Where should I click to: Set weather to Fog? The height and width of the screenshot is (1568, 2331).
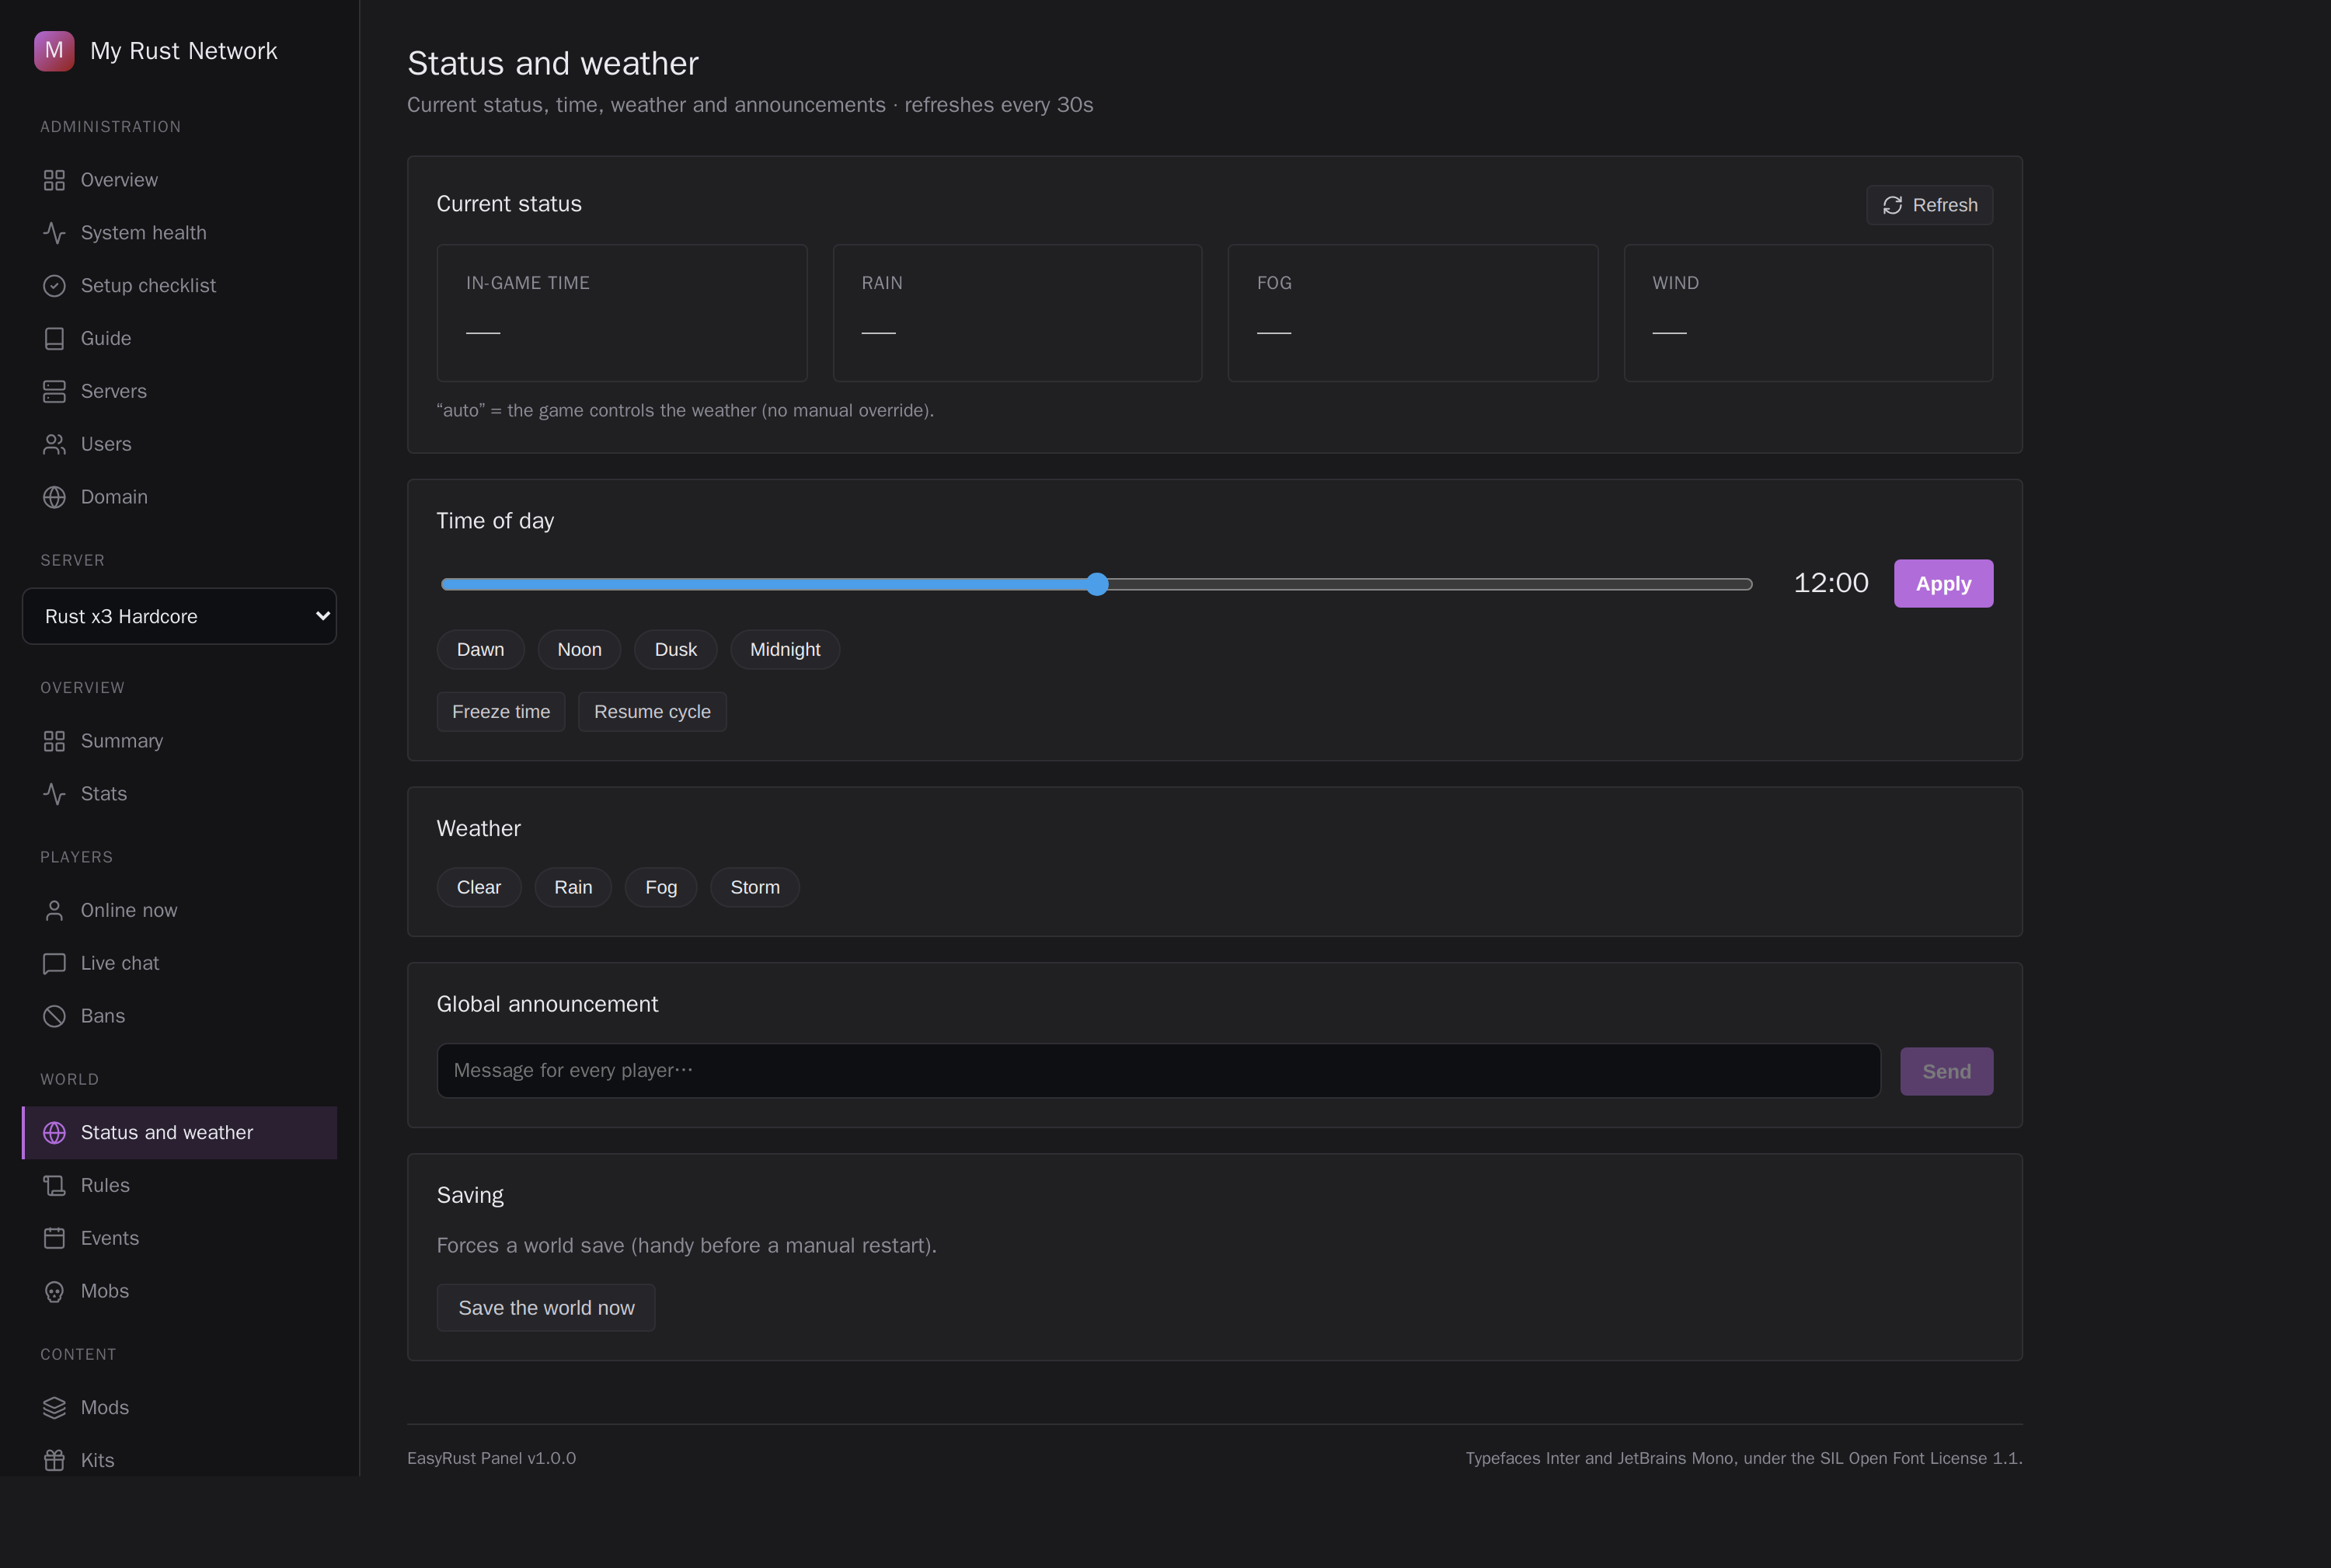(x=661, y=887)
